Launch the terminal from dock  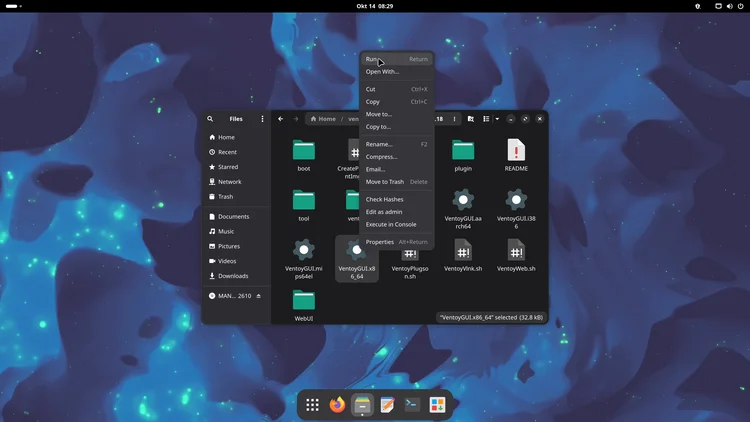tap(412, 405)
